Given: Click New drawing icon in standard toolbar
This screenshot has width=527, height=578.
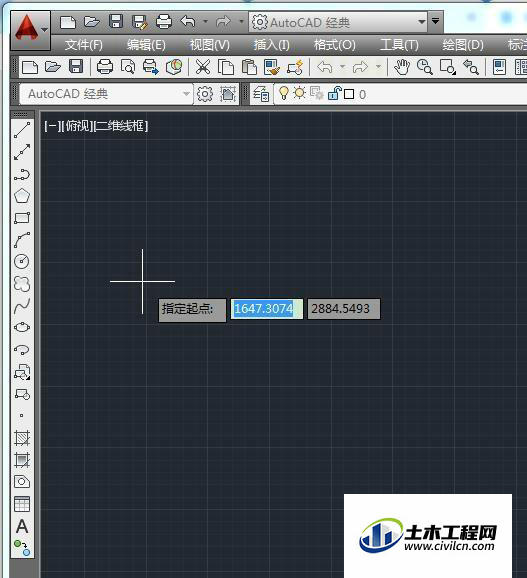Looking at the screenshot, I should click(x=30, y=67).
